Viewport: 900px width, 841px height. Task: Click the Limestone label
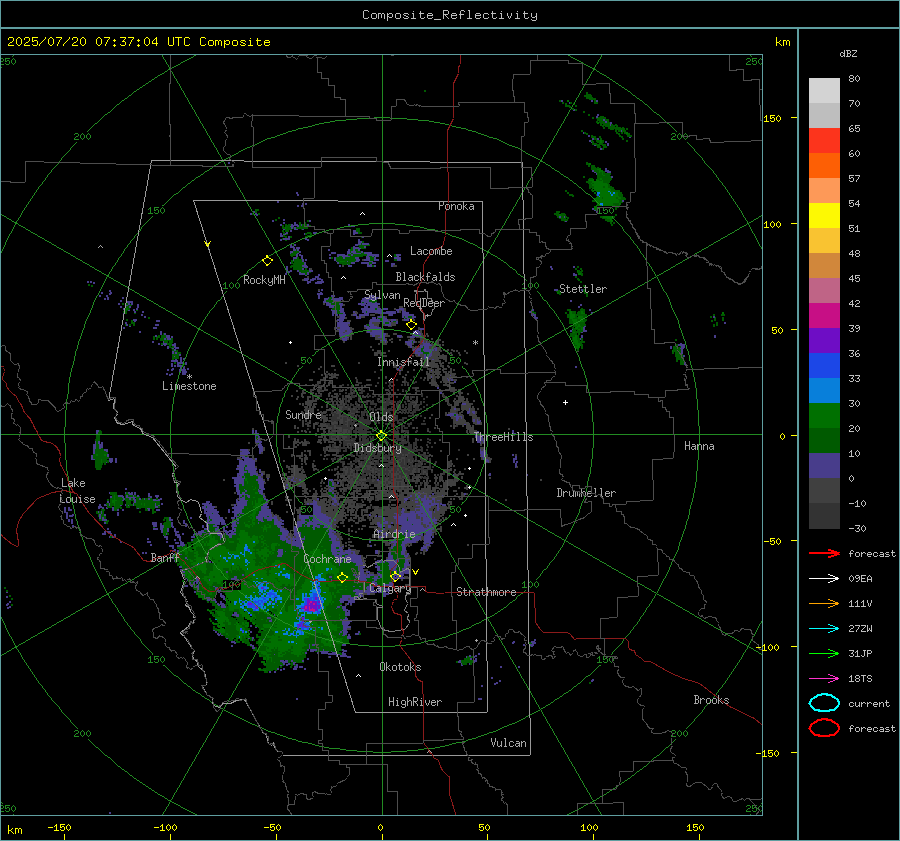pos(189,386)
